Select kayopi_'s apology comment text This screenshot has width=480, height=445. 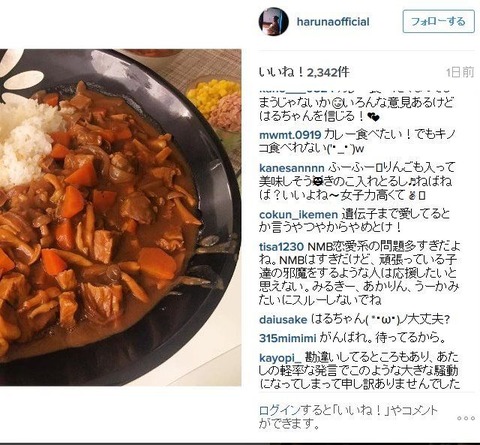point(360,371)
